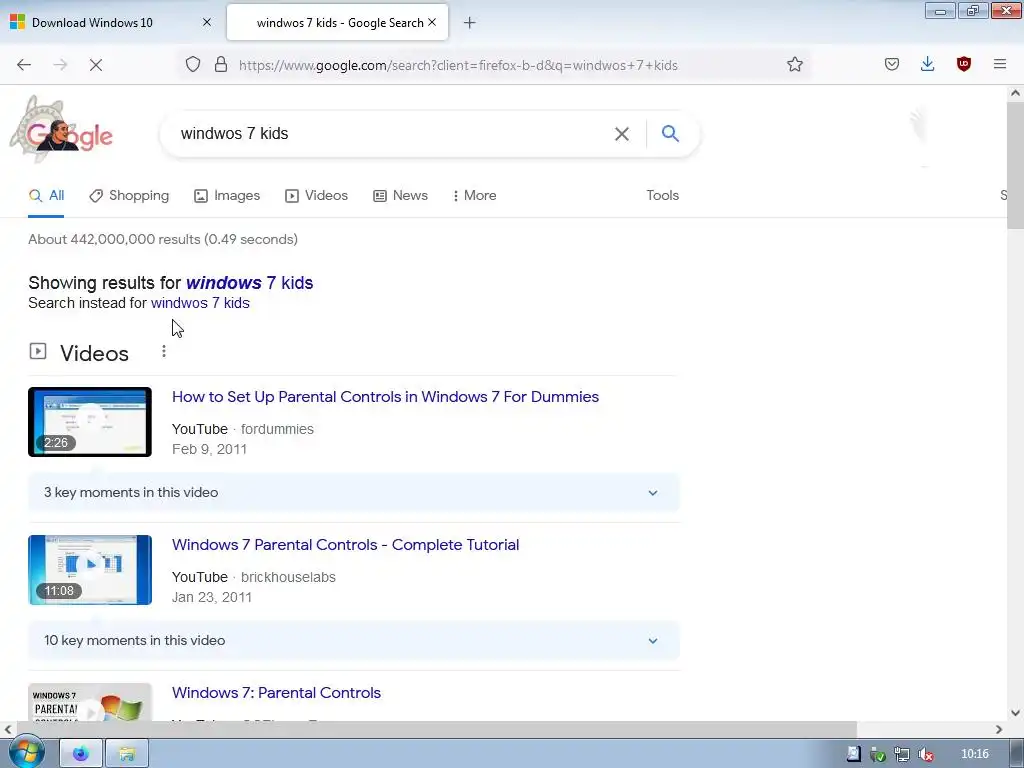Stop loading the page with X button
Image resolution: width=1024 pixels, height=768 pixels.
tap(95, 65)
